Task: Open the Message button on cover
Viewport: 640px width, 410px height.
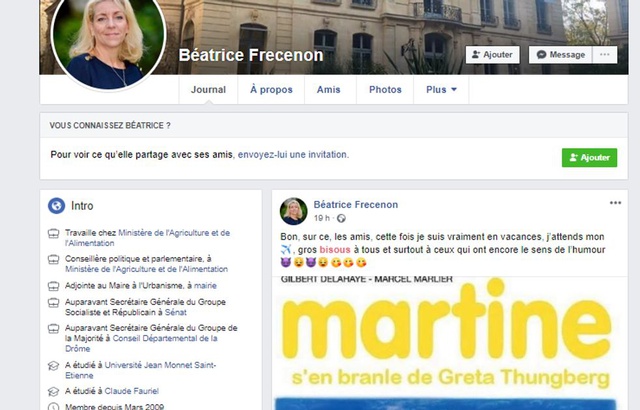Action: (560, 55)
